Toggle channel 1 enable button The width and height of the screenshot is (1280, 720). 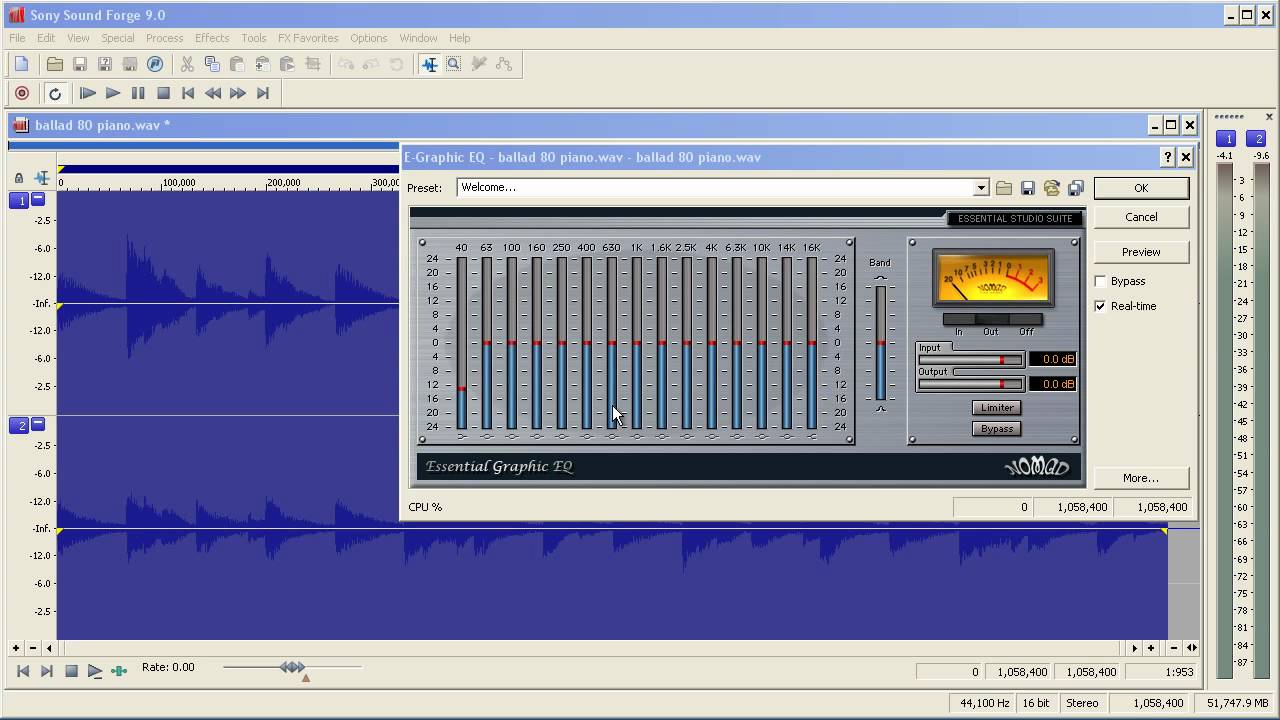click(19, 200)
